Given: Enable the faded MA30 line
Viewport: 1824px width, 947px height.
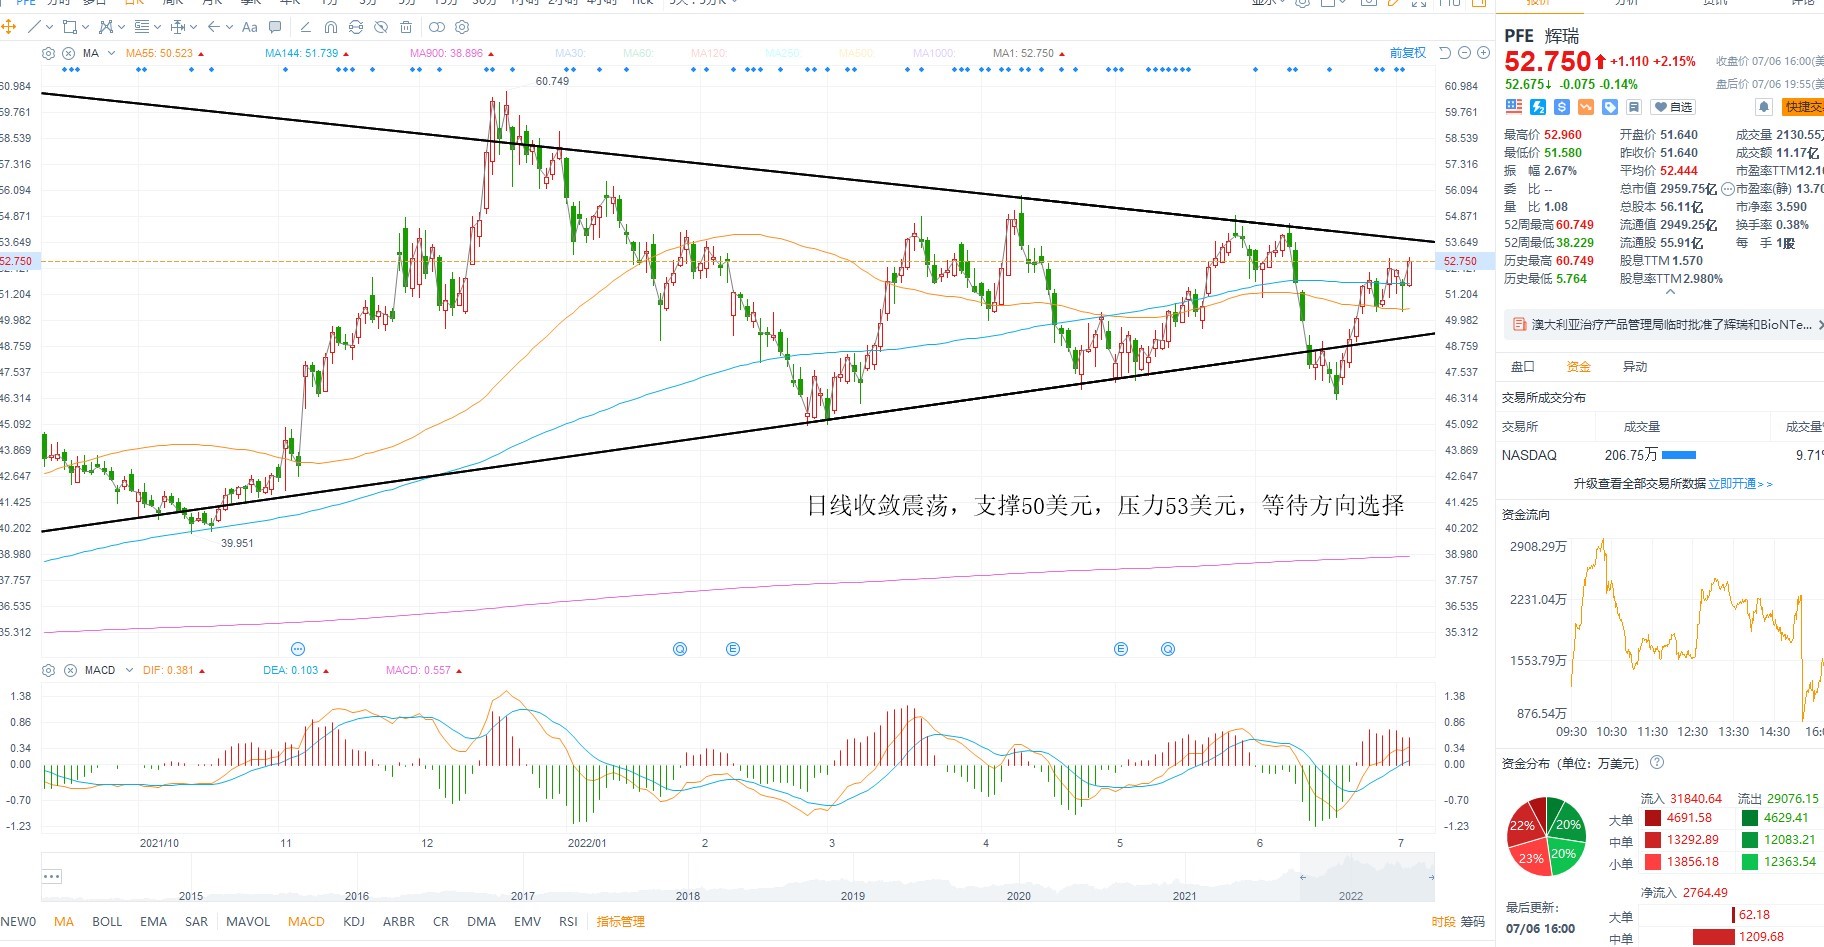Looking at the screenshot, I should [x=570, y=53].
